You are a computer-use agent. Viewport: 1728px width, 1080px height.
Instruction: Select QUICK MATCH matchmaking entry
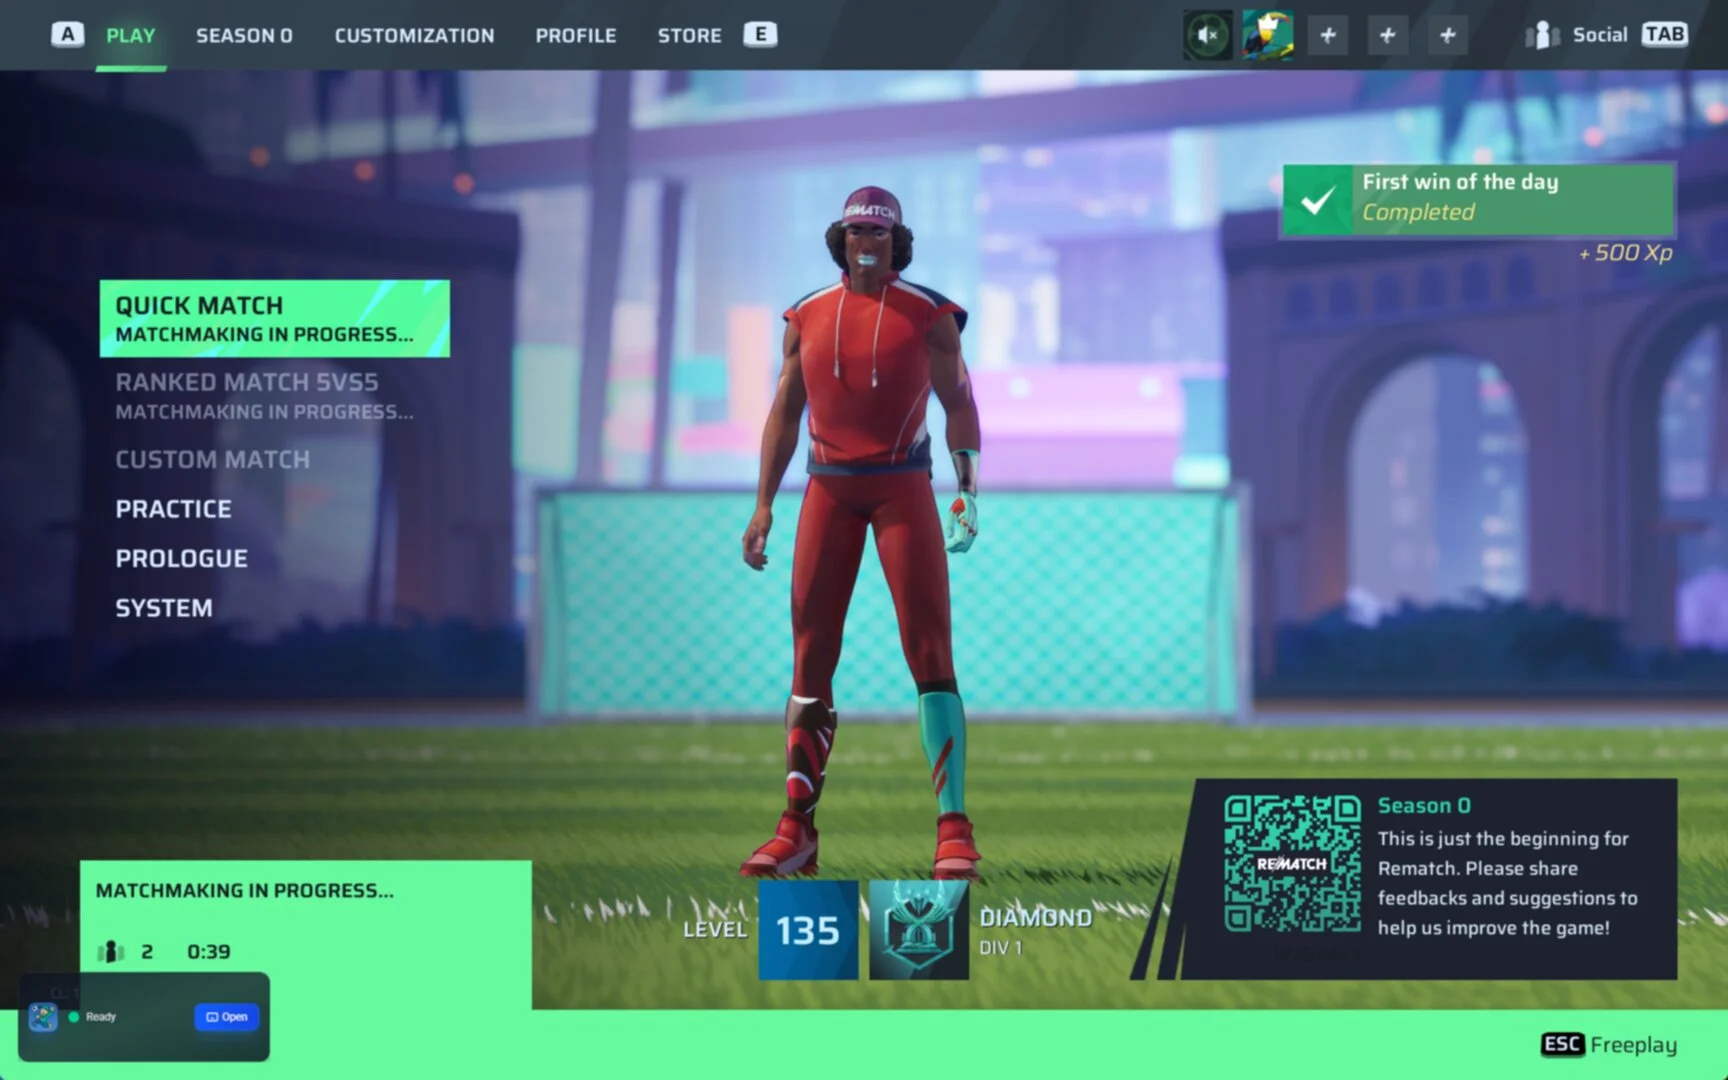pos(275,319)
